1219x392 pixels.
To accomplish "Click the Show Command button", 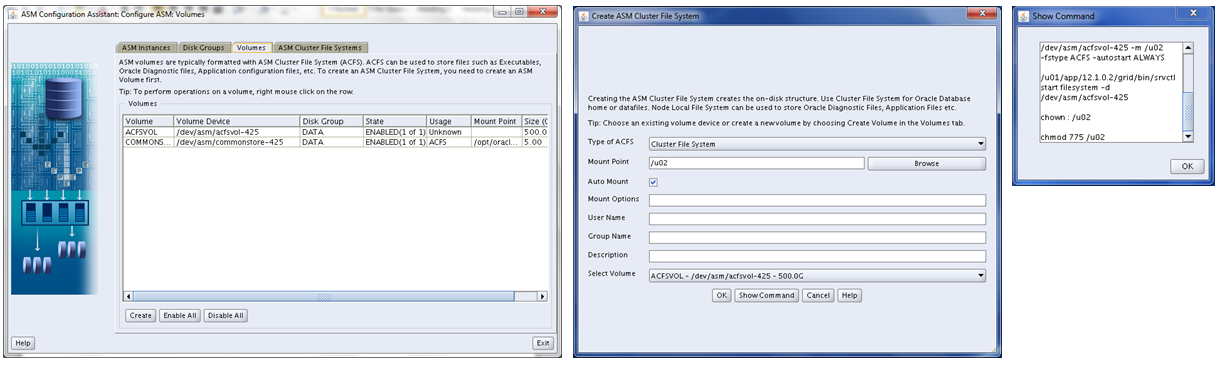I will tap(766, 295).
